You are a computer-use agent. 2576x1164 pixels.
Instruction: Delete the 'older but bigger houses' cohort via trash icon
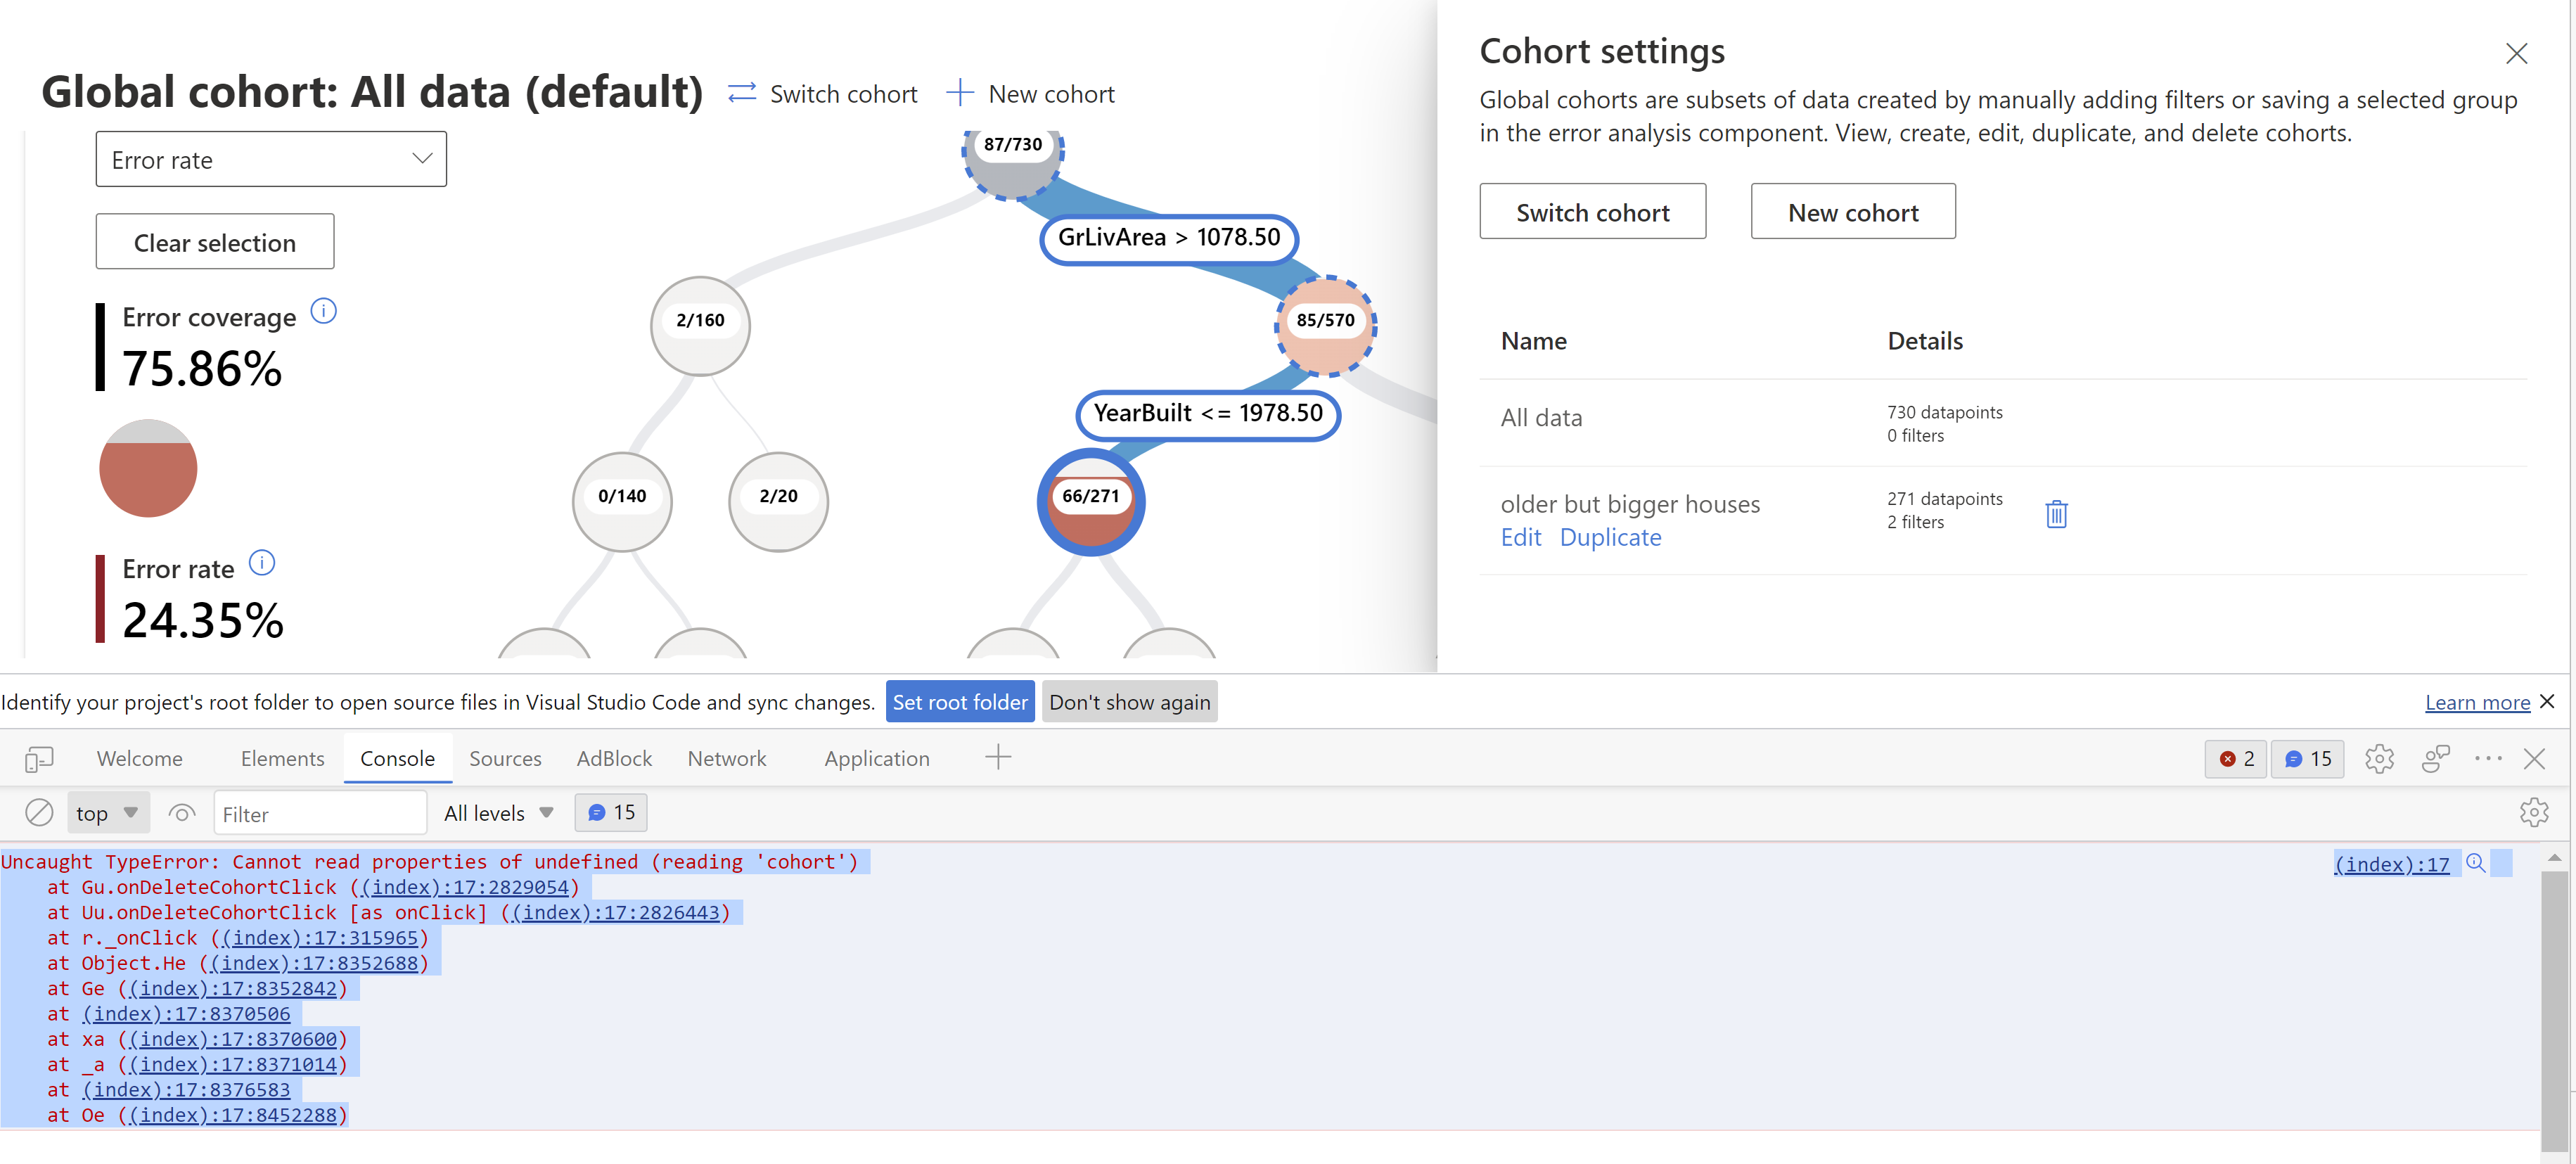2056,513
